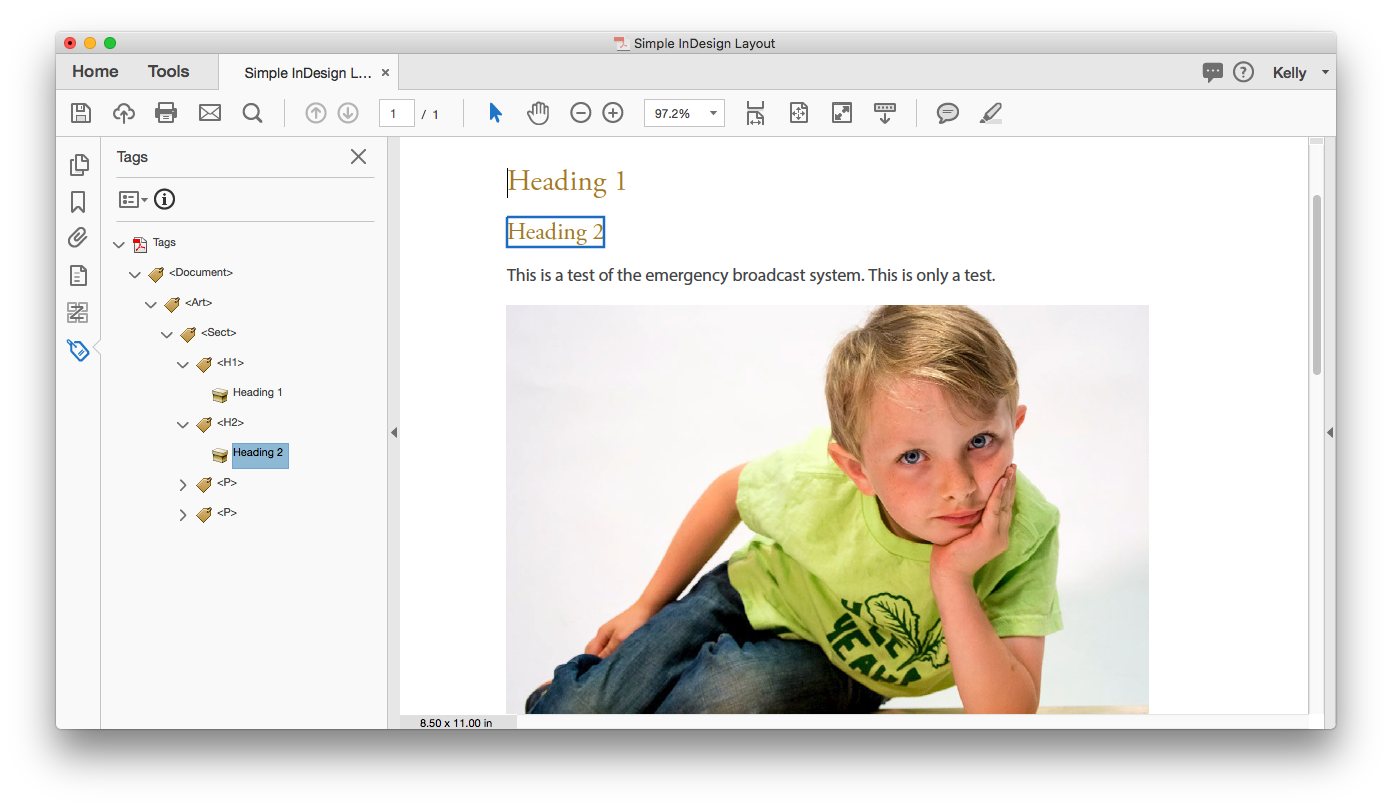This screenshot has height=809, width=1392.
Task: Open the Kelly account dropdown
Action: [1300, 72]
